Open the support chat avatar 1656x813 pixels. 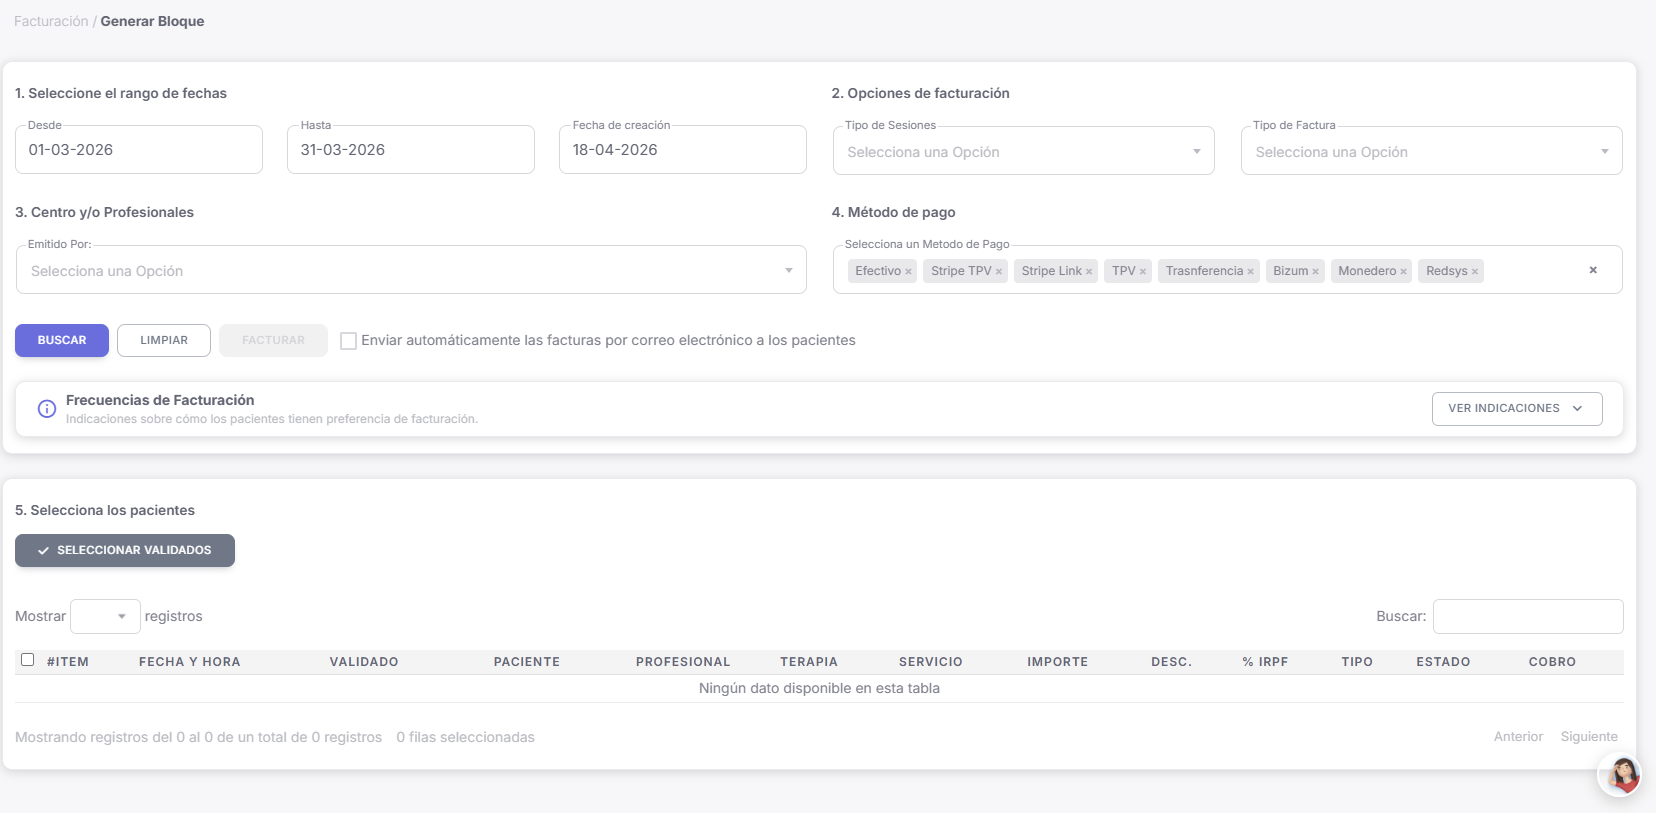(1620, 775)
